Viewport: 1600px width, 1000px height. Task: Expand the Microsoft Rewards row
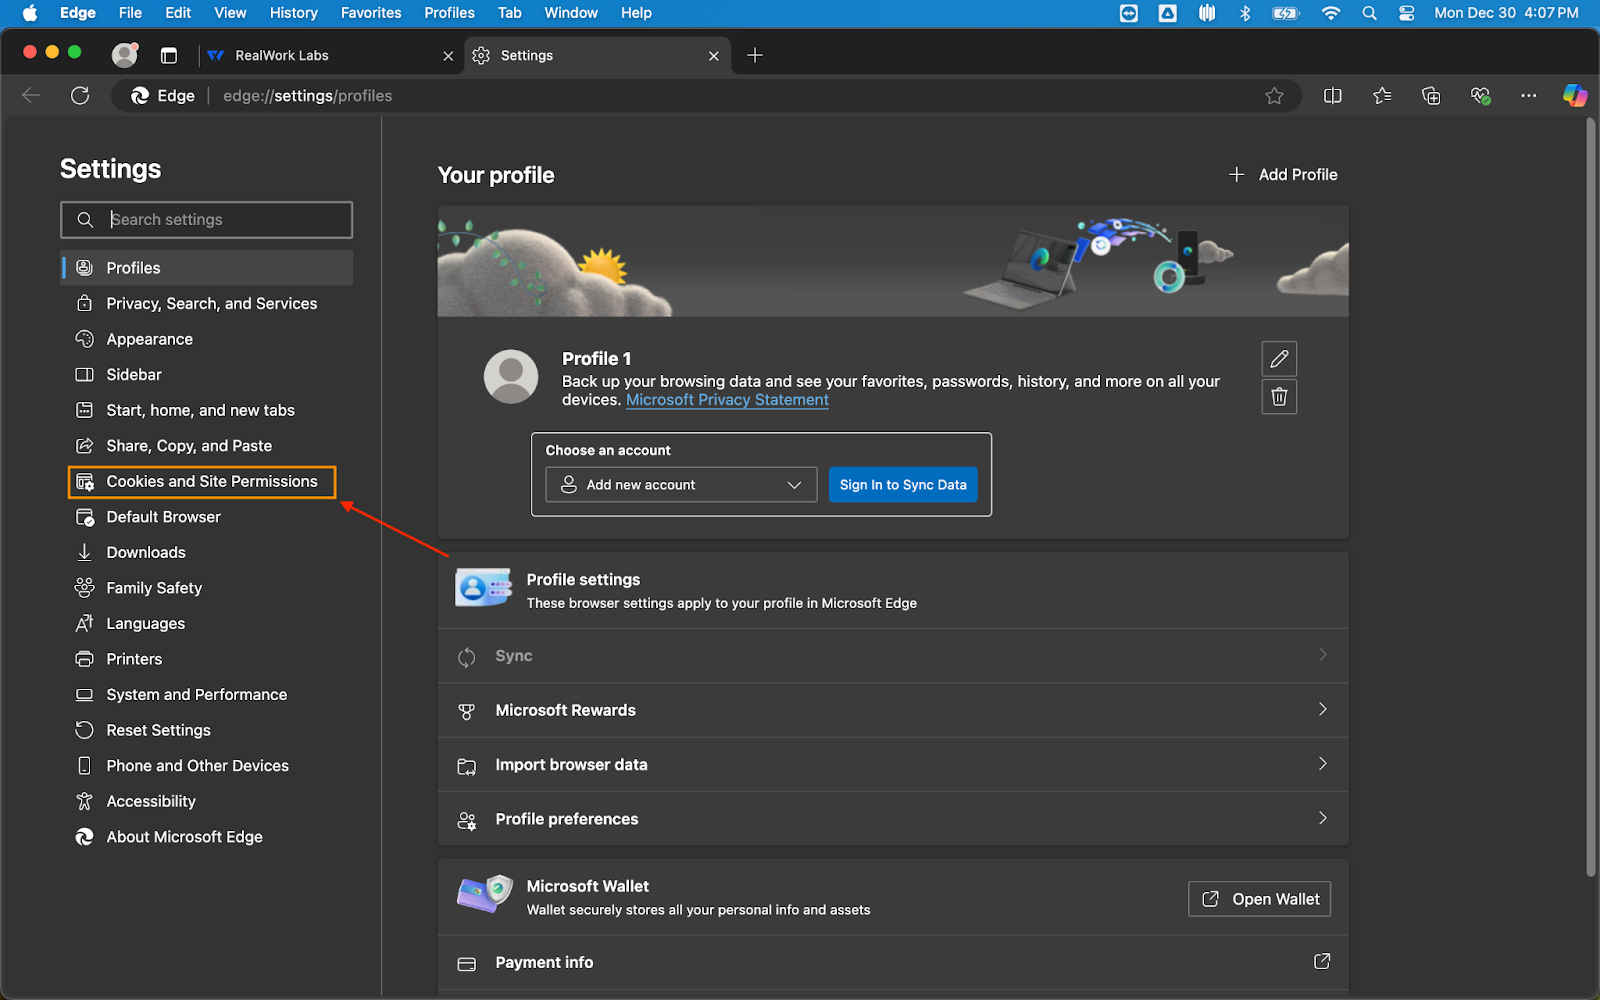[893, 710]
